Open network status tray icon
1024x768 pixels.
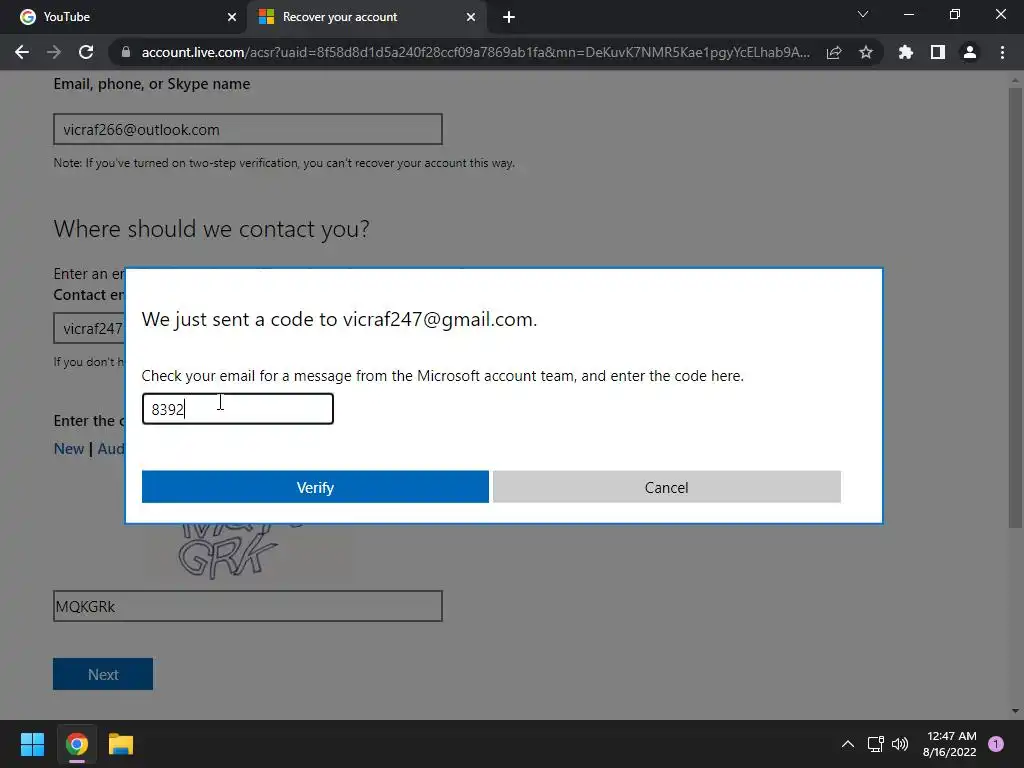coord(875,744)
